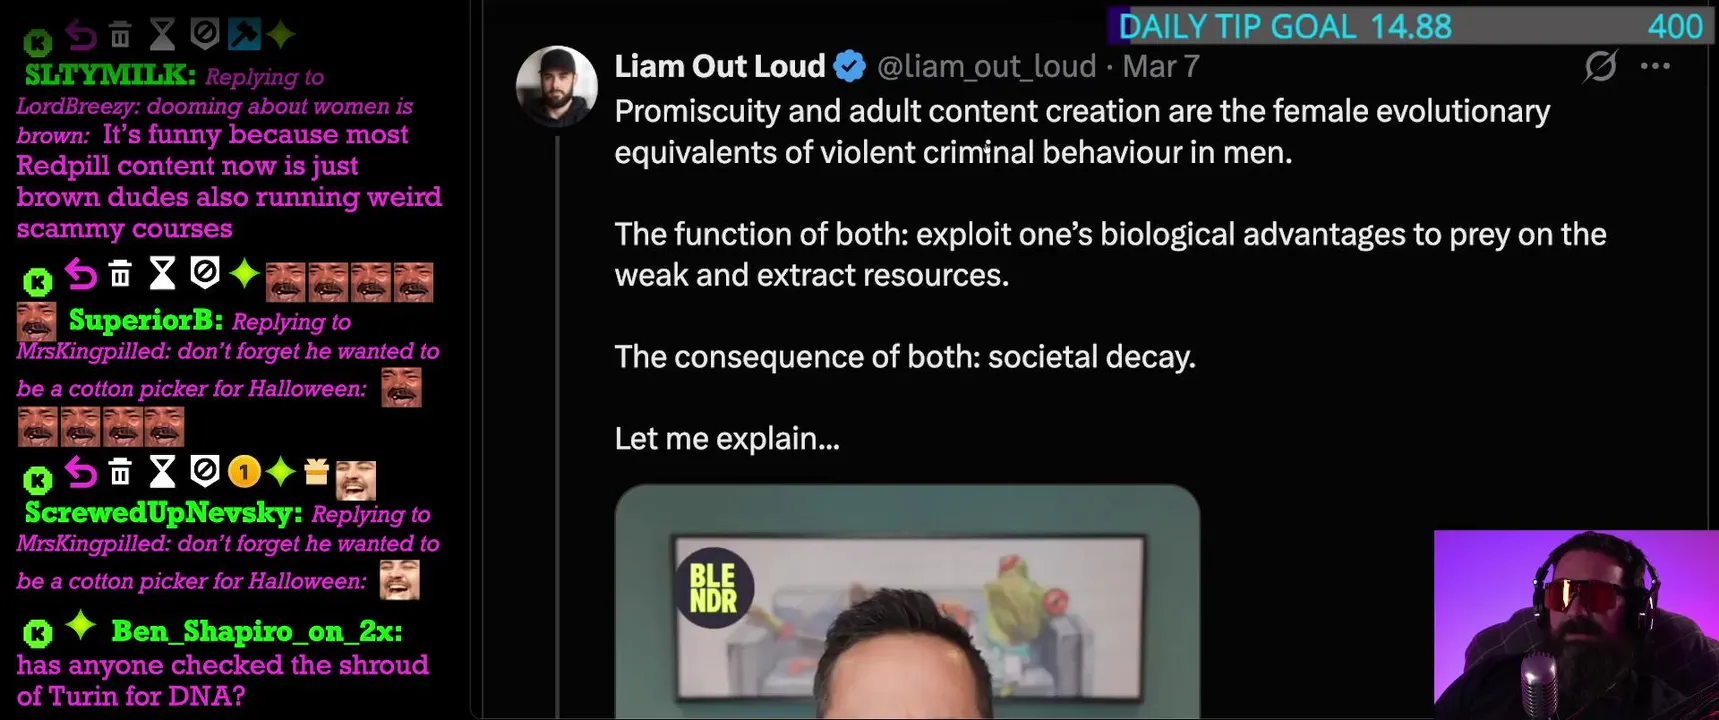Ban SLTYMILK using the shield icon
The height and width of the screenshot is (720, 1719).
pyautogui.click(x=204, y=35)
